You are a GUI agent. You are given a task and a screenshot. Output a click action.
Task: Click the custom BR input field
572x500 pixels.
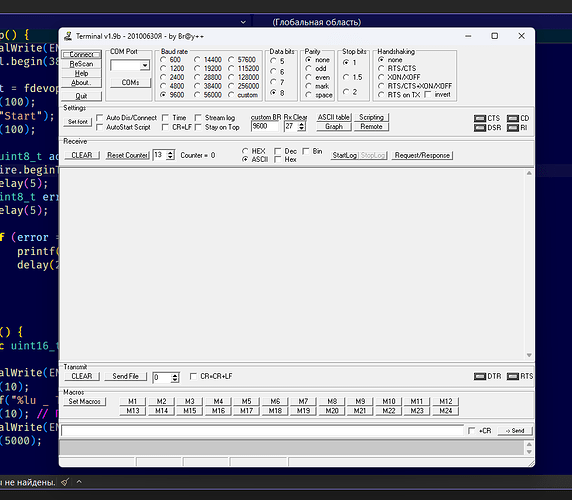(x=265, y=126)
